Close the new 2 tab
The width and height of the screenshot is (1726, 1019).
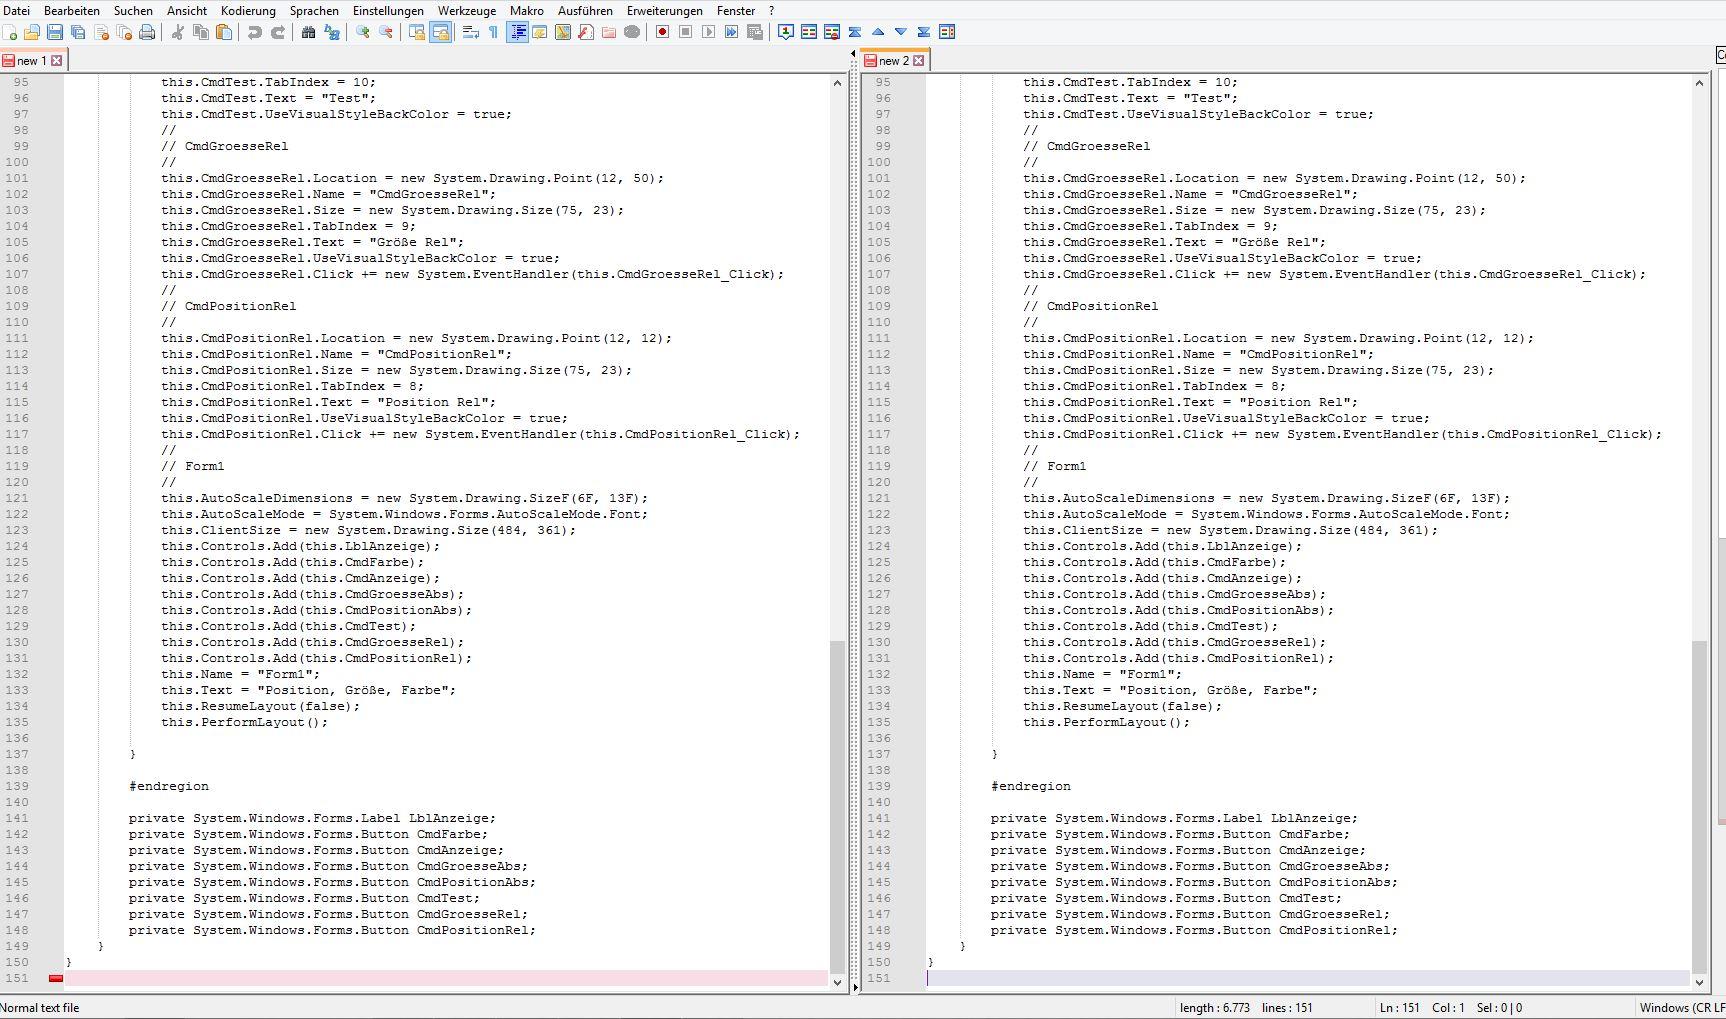[918, 61]
